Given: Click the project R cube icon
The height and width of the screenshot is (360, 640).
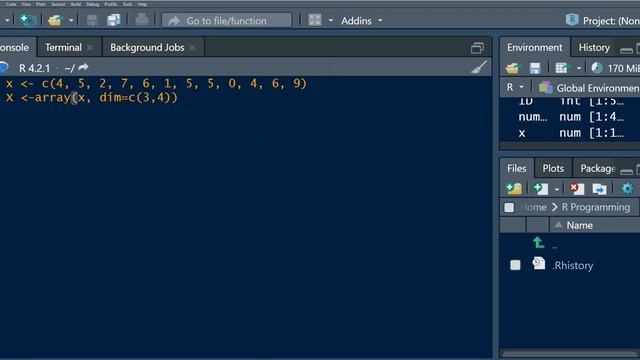Looking at the screenshot, I should coord(572,19).
